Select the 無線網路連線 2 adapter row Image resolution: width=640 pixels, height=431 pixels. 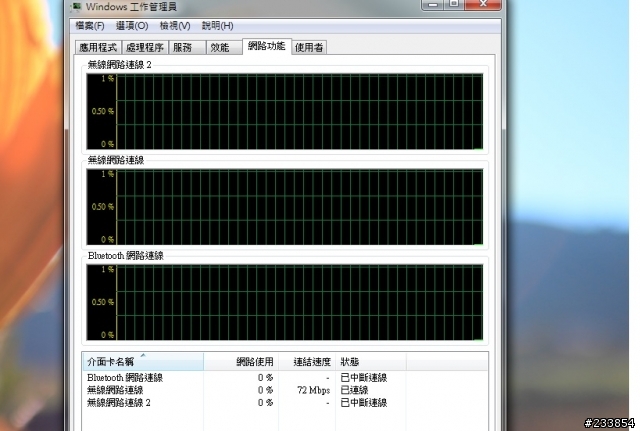[284, 403]
